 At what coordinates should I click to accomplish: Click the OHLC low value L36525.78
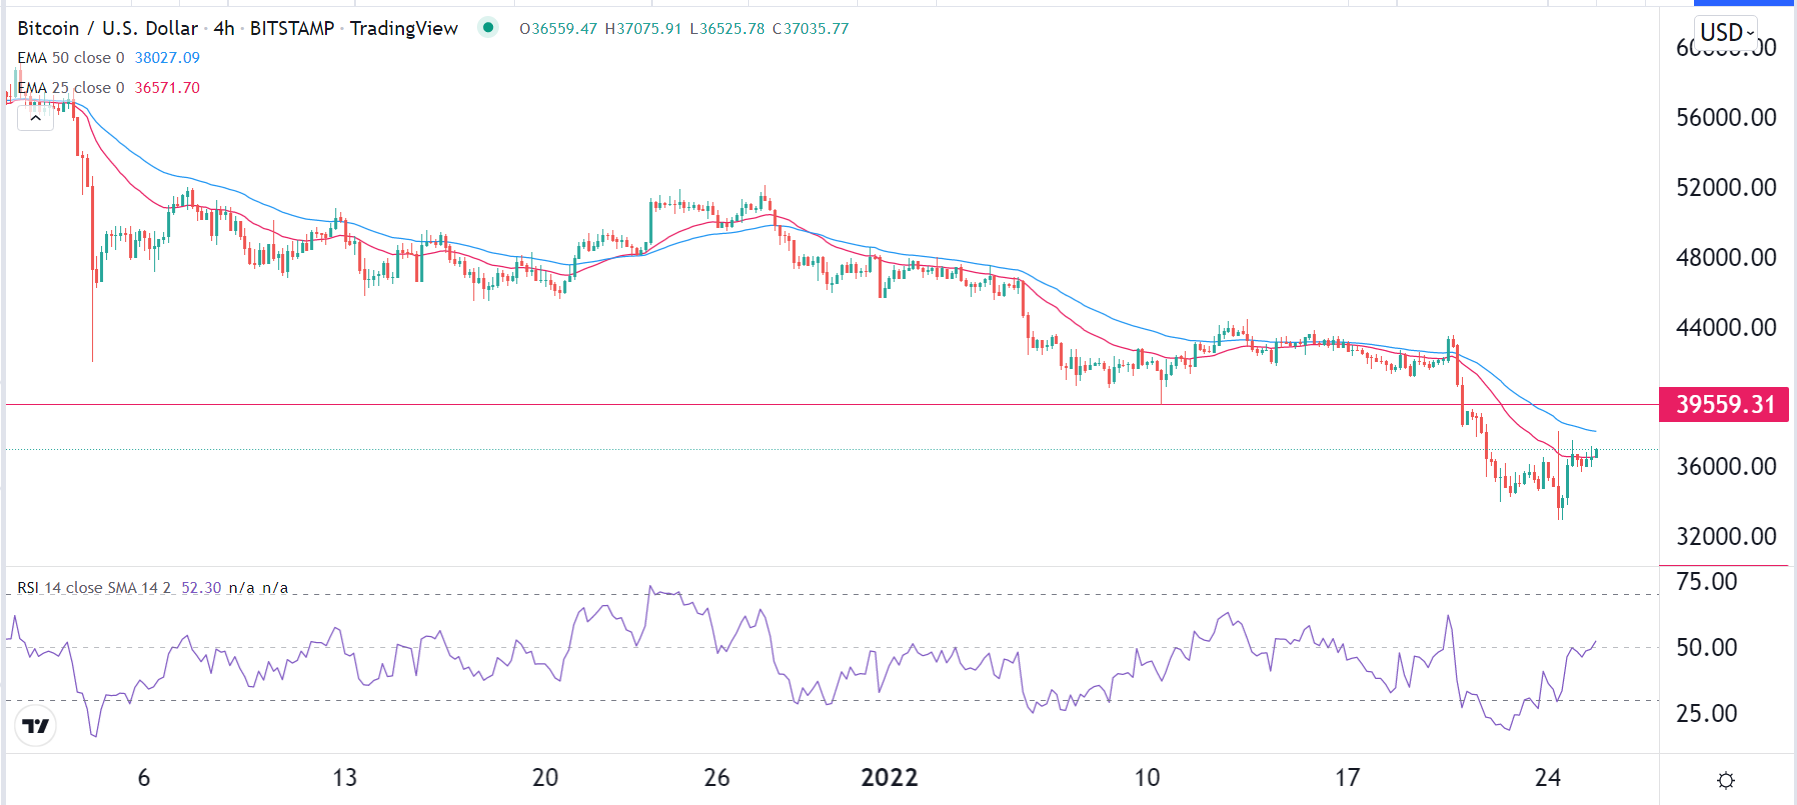pyautogui.click(x=727, y=28)
